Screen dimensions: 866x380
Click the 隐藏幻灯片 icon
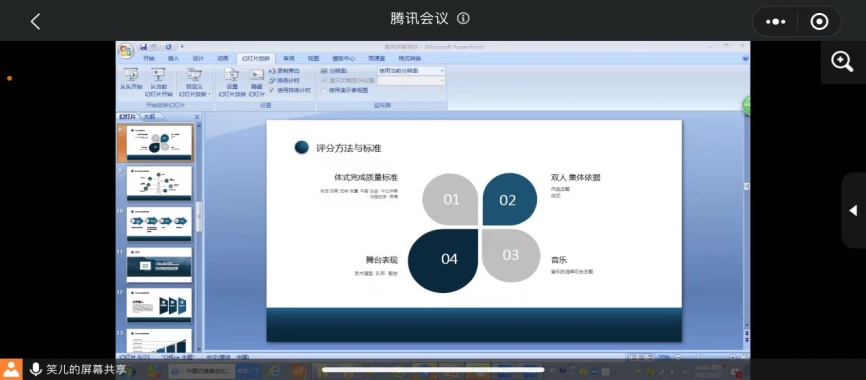pos(256,82)
